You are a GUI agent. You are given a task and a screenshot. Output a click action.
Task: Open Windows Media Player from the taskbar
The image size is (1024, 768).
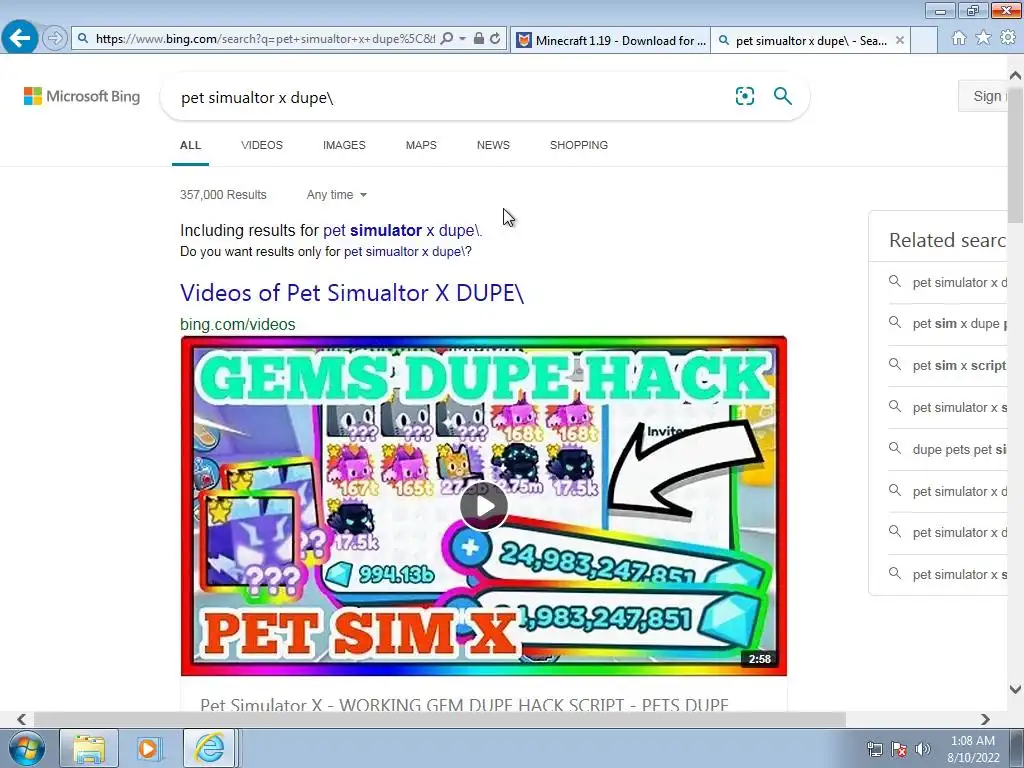[148, 748]
